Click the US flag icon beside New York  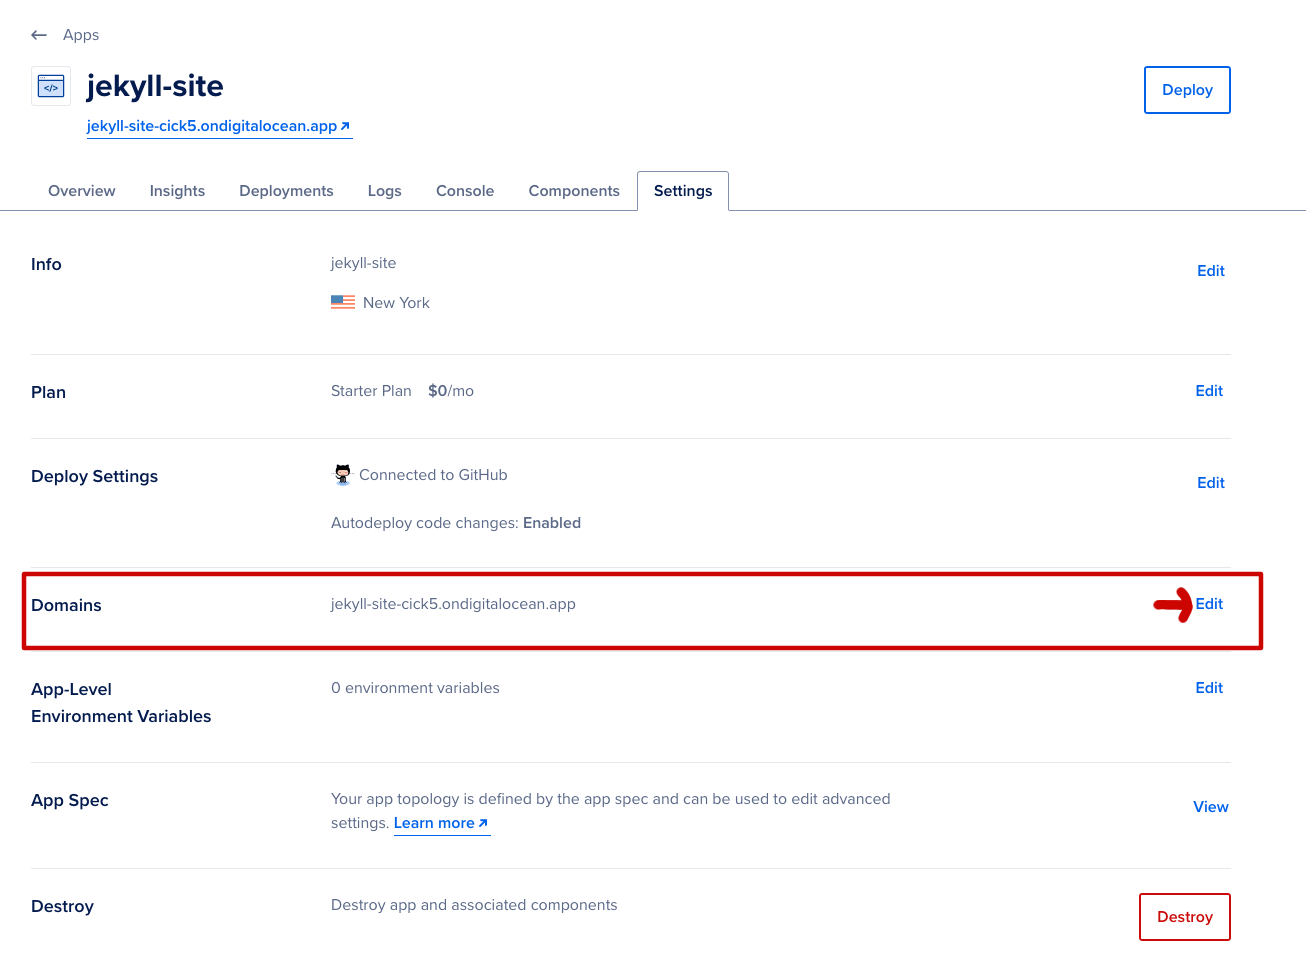[343, 302]
